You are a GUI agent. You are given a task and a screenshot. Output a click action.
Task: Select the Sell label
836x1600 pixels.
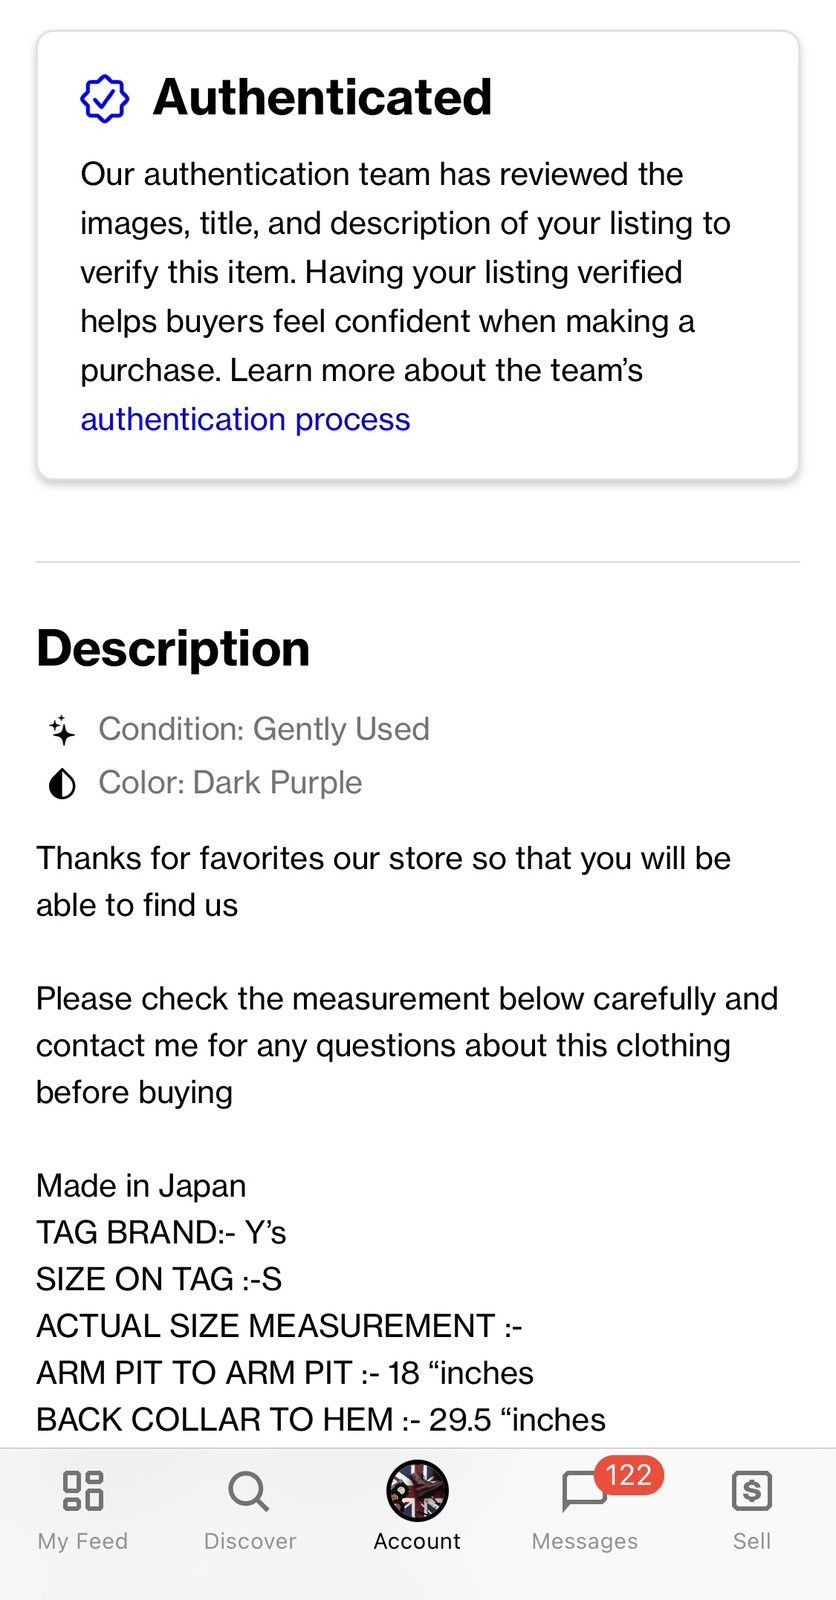[x=751, y=1541]
